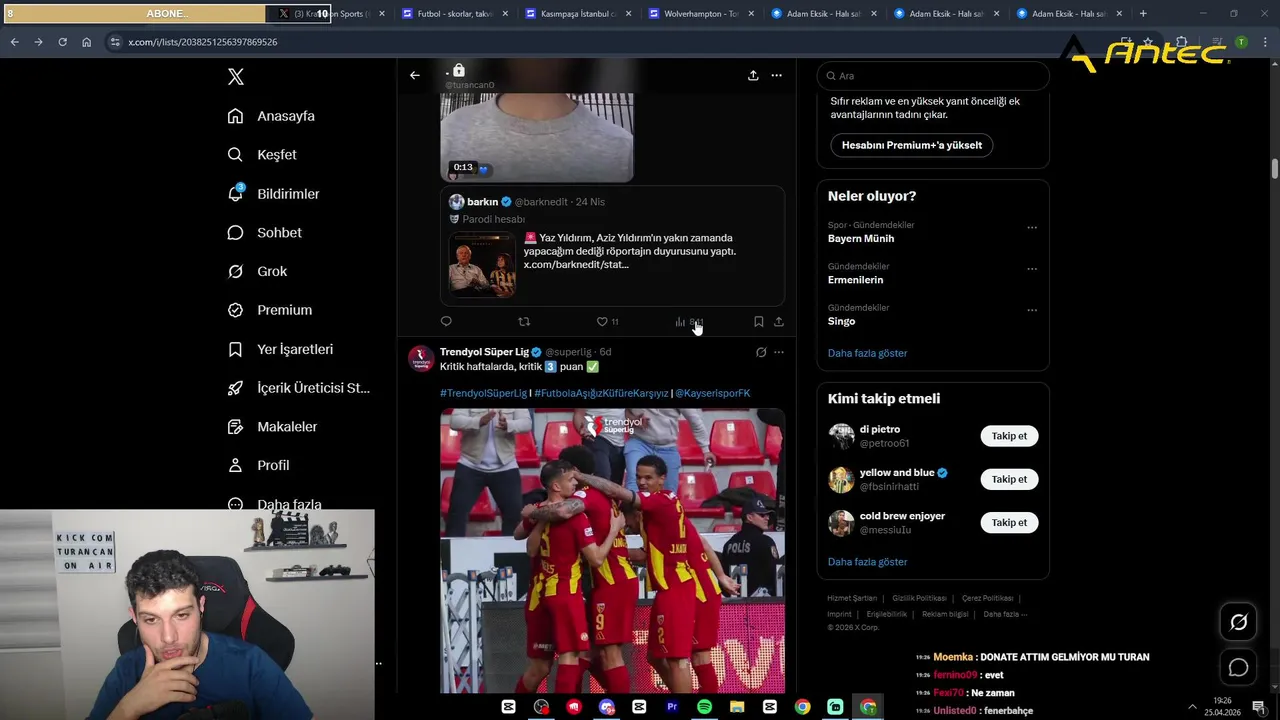
Task: Follow yellow and blue with Takip et
Action: tap(1009, 479)
